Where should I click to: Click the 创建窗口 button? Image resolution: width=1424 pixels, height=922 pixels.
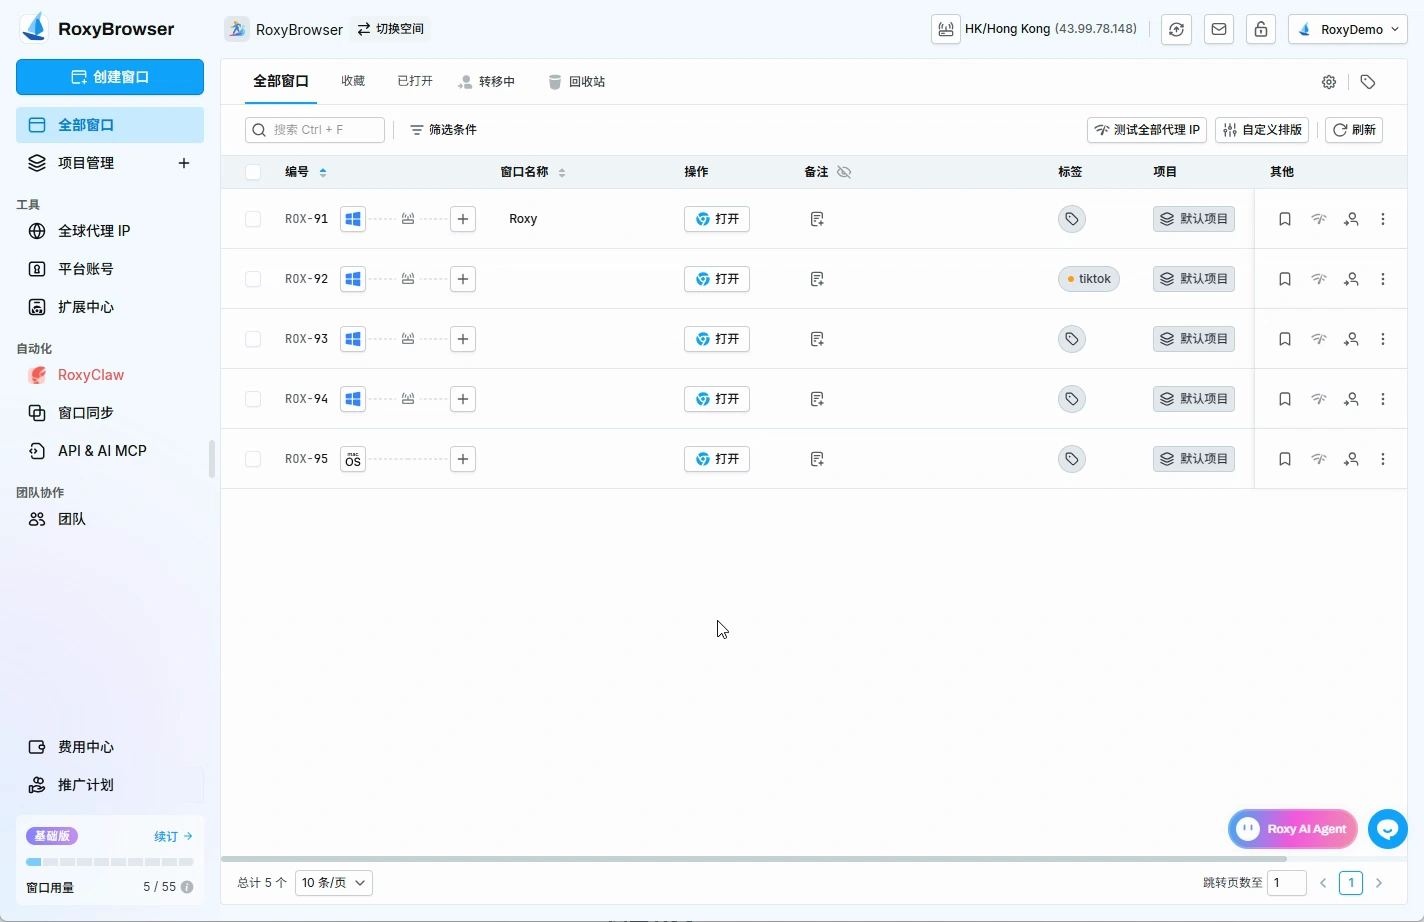click(110, 77)
